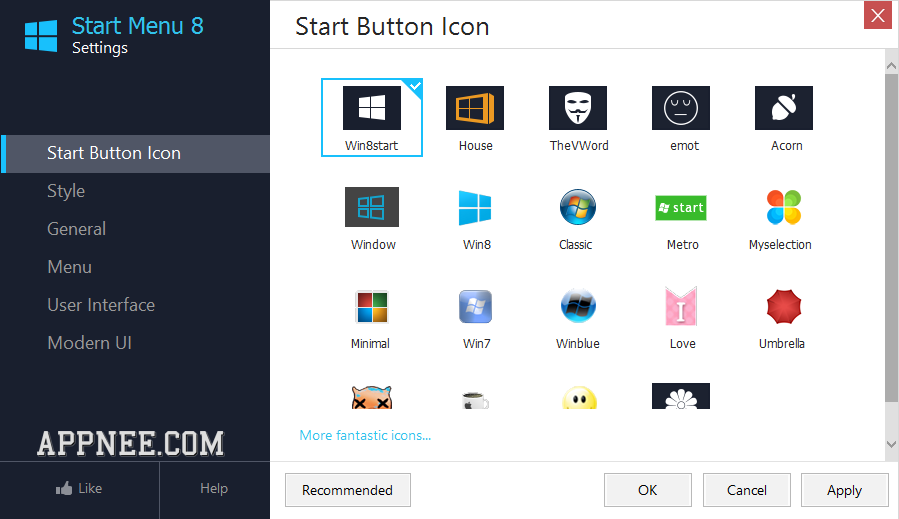Pick the Myselection colorful icon
Image resolution: width=899 pixels, height=519 pixels.
pos(784,207)
